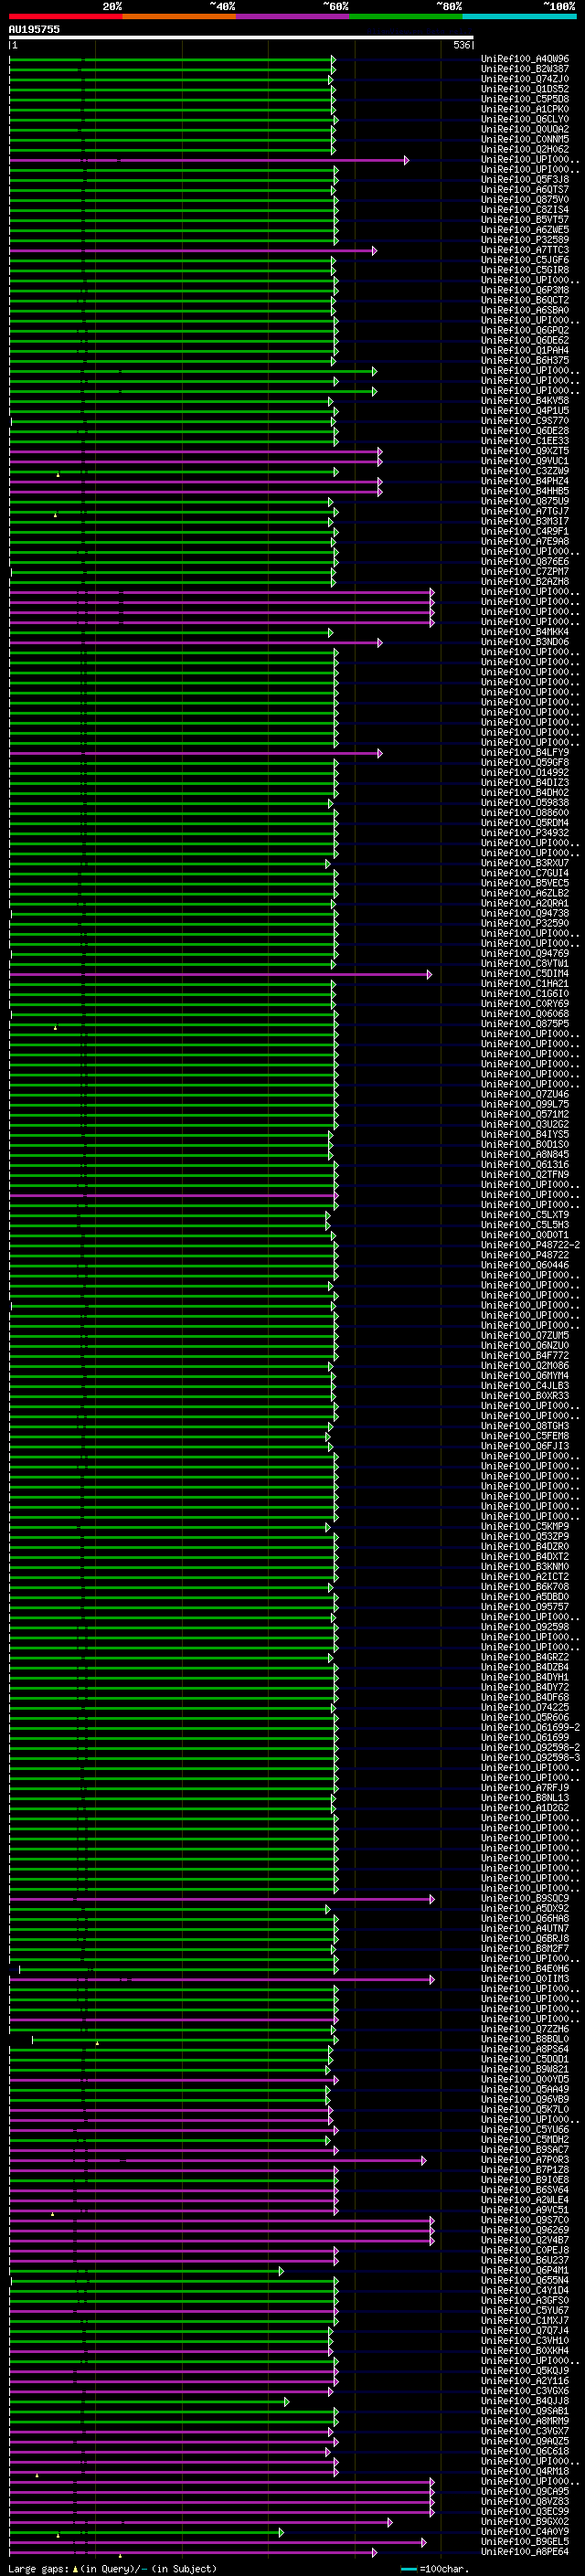Image resolution: width=585 pixels, height=2576 pixels.
Task: Select the UniRef100_Q5F3J8 label
Action: (525, 180)
